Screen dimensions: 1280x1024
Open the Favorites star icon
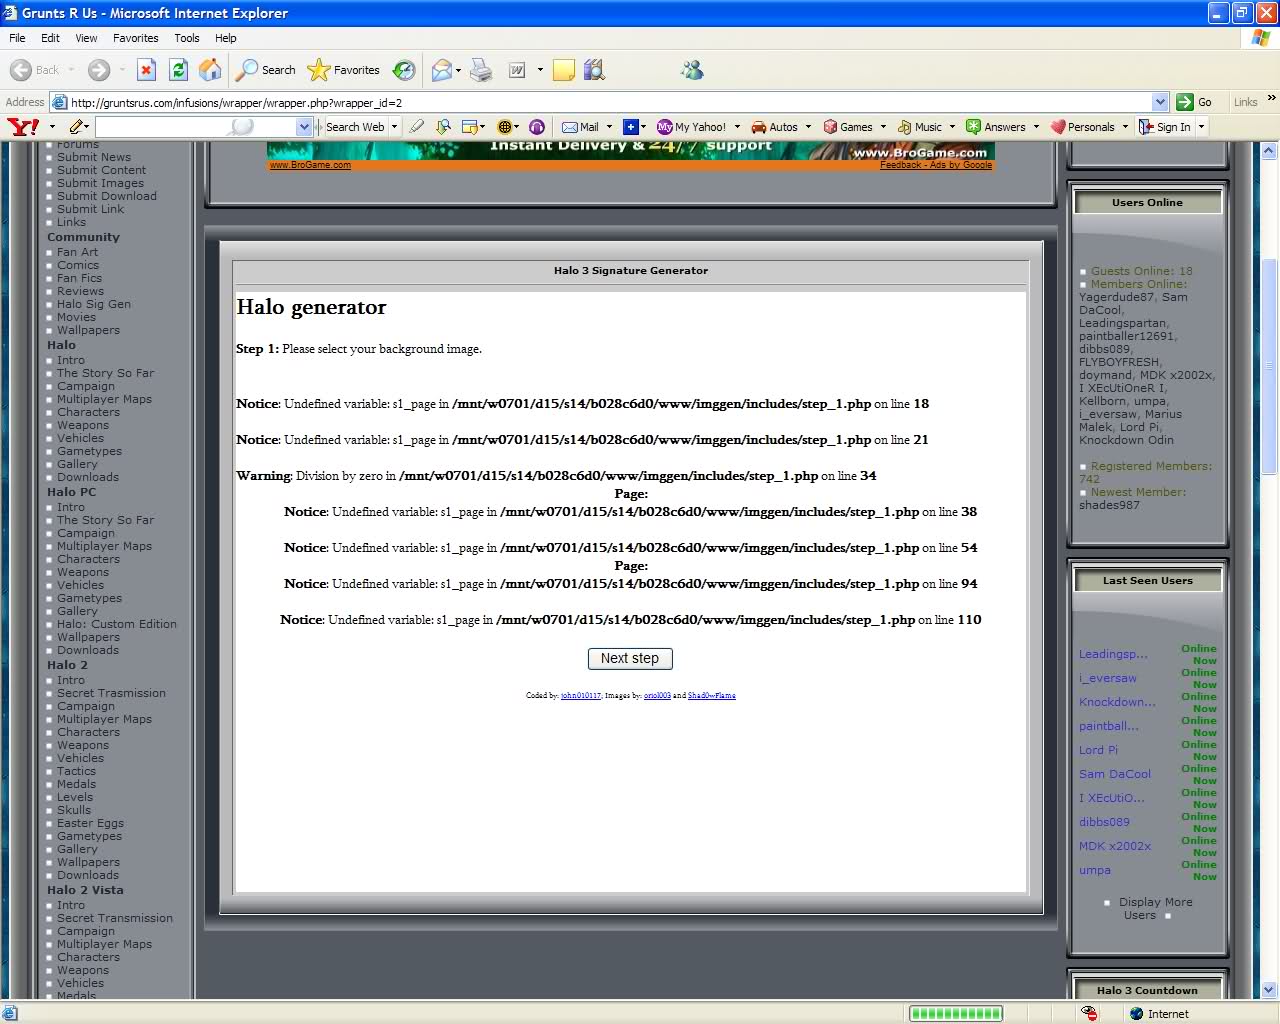click(318, 70)
